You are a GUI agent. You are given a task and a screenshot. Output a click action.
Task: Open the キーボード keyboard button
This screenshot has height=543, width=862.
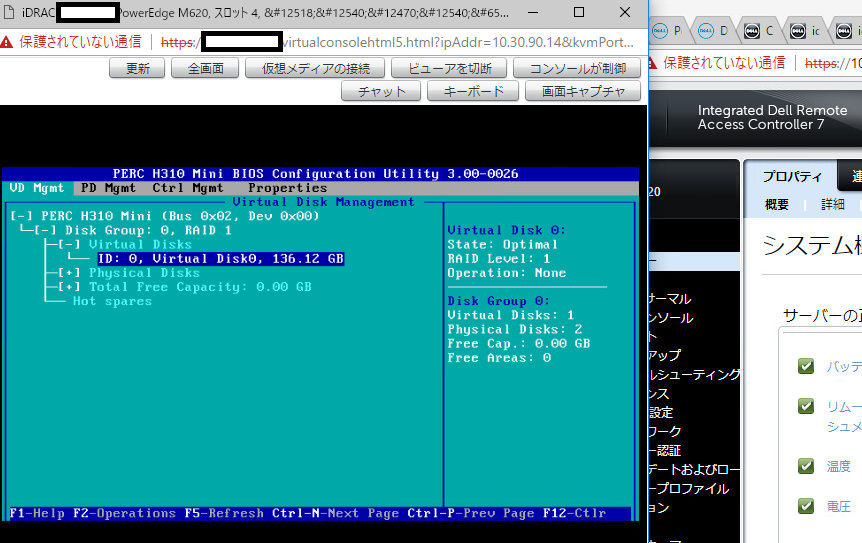[x=473, y=91]
